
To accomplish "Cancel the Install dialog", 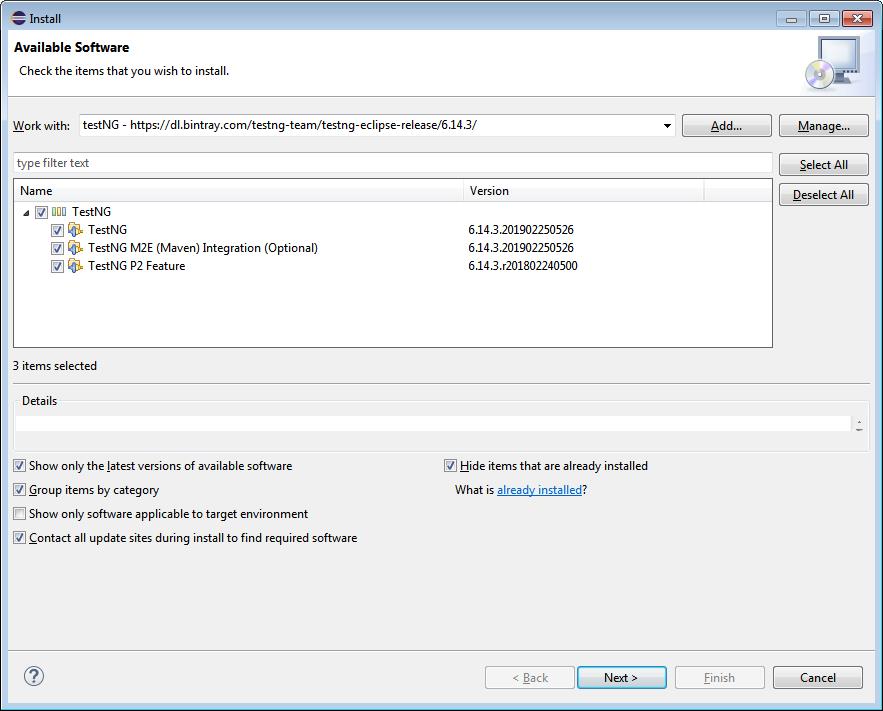I will [x=818, y=677].
